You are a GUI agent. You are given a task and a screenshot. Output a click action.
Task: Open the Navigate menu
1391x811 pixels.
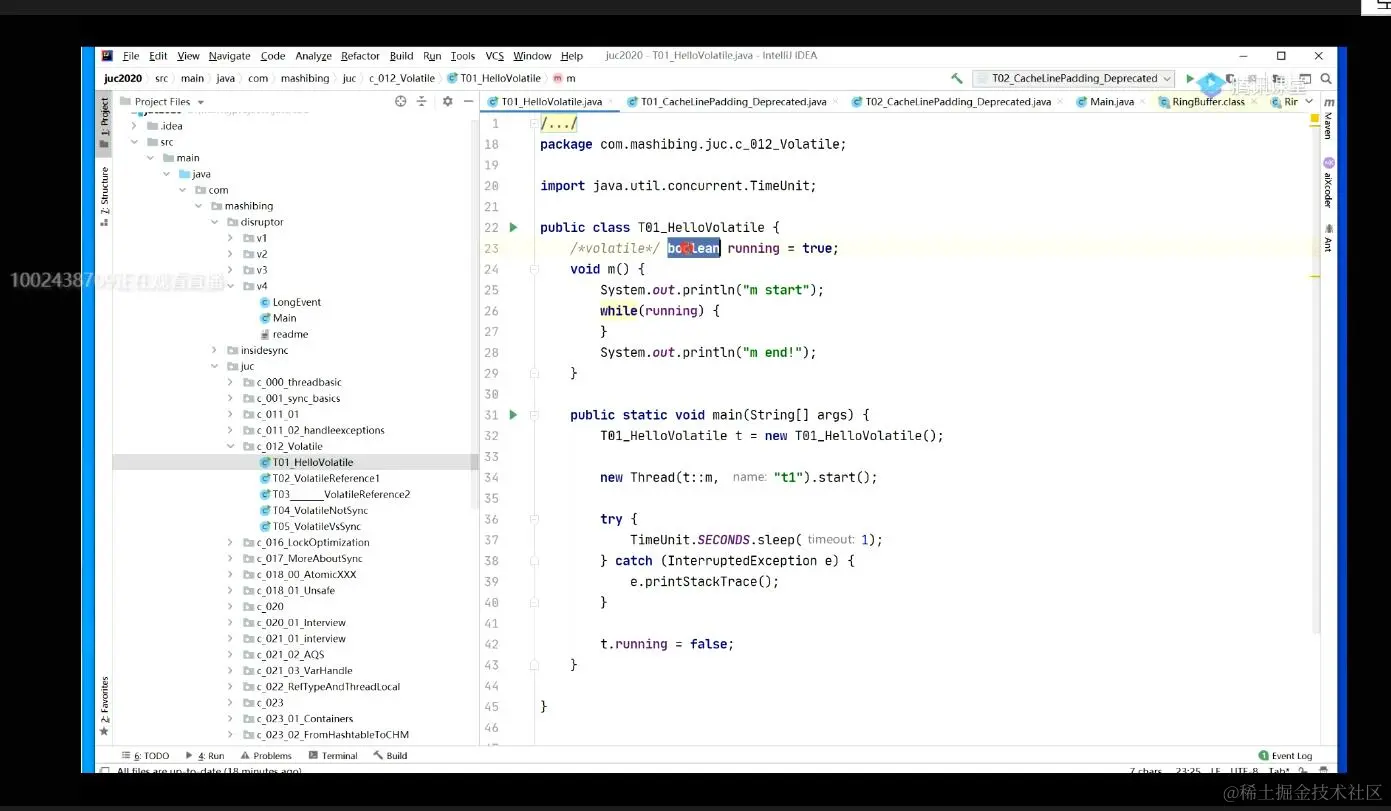(229, 56)
